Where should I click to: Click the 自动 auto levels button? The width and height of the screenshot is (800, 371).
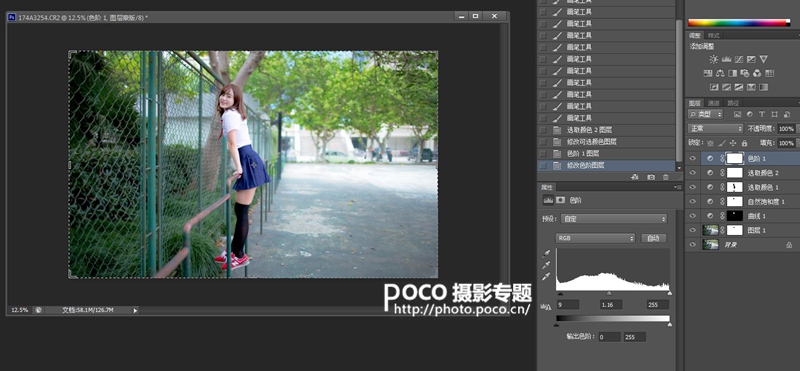653,238
